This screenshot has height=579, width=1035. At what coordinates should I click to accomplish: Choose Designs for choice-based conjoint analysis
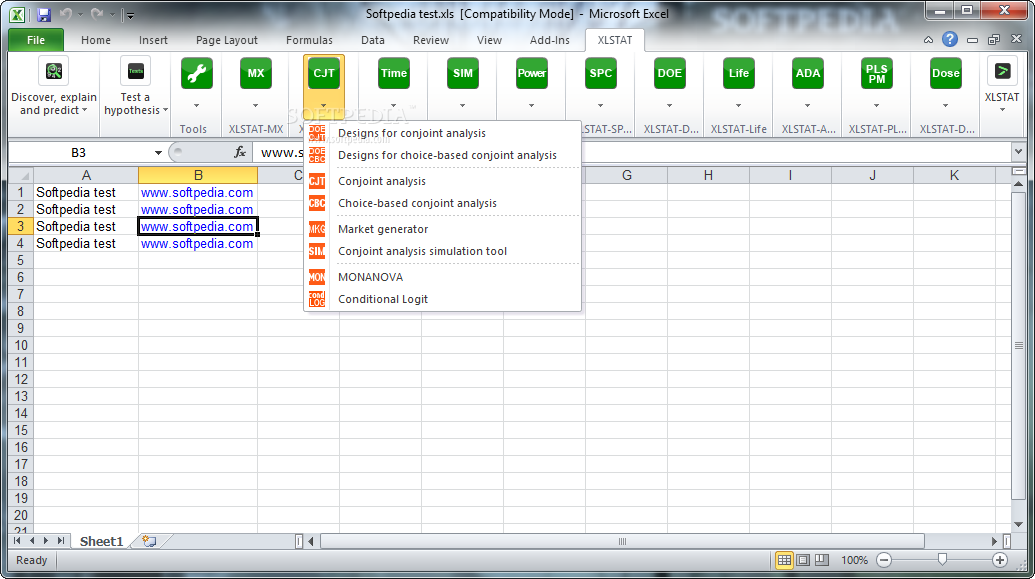[x=443, y=155]
